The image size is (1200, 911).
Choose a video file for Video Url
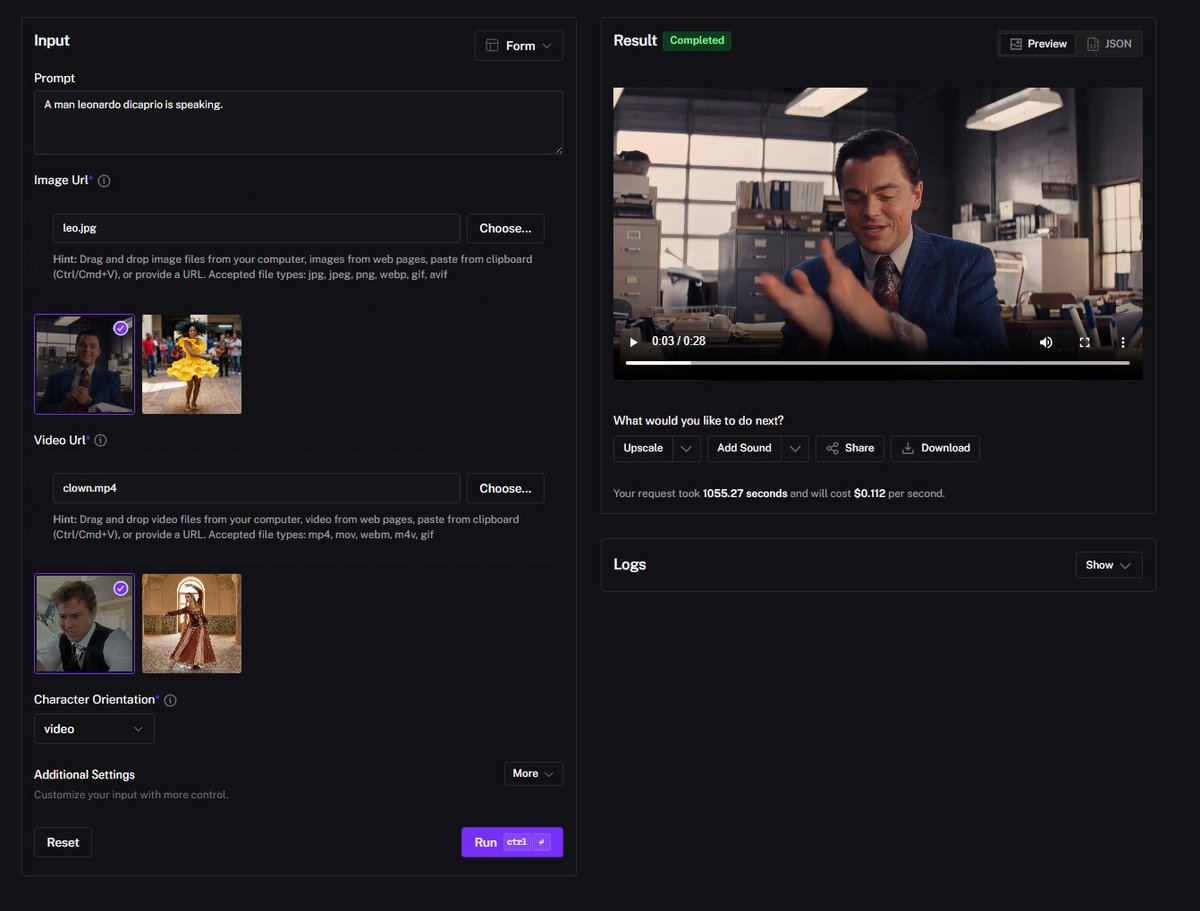pos(505,488)
